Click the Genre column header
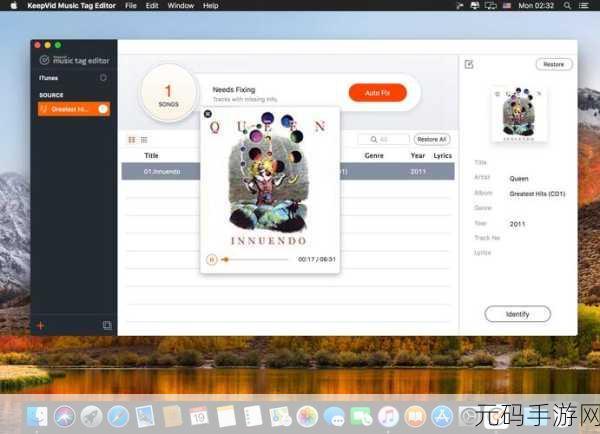 click(374, 156)
